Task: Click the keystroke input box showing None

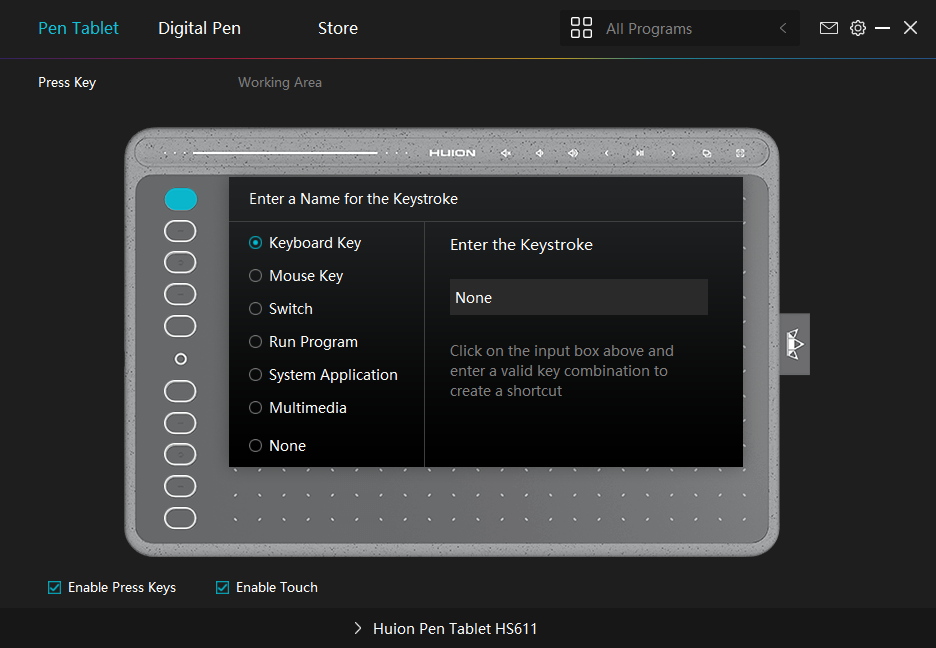Action: [x=578, y=297]
